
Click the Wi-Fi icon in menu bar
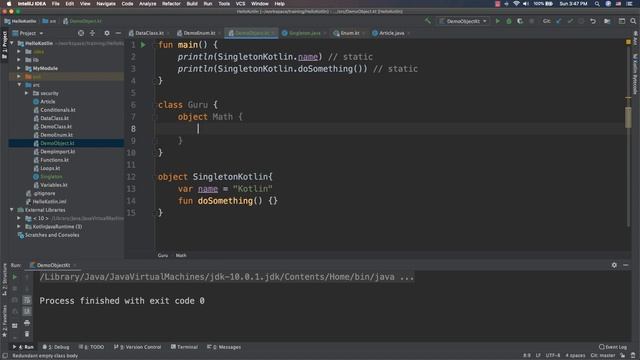(516, 4)
